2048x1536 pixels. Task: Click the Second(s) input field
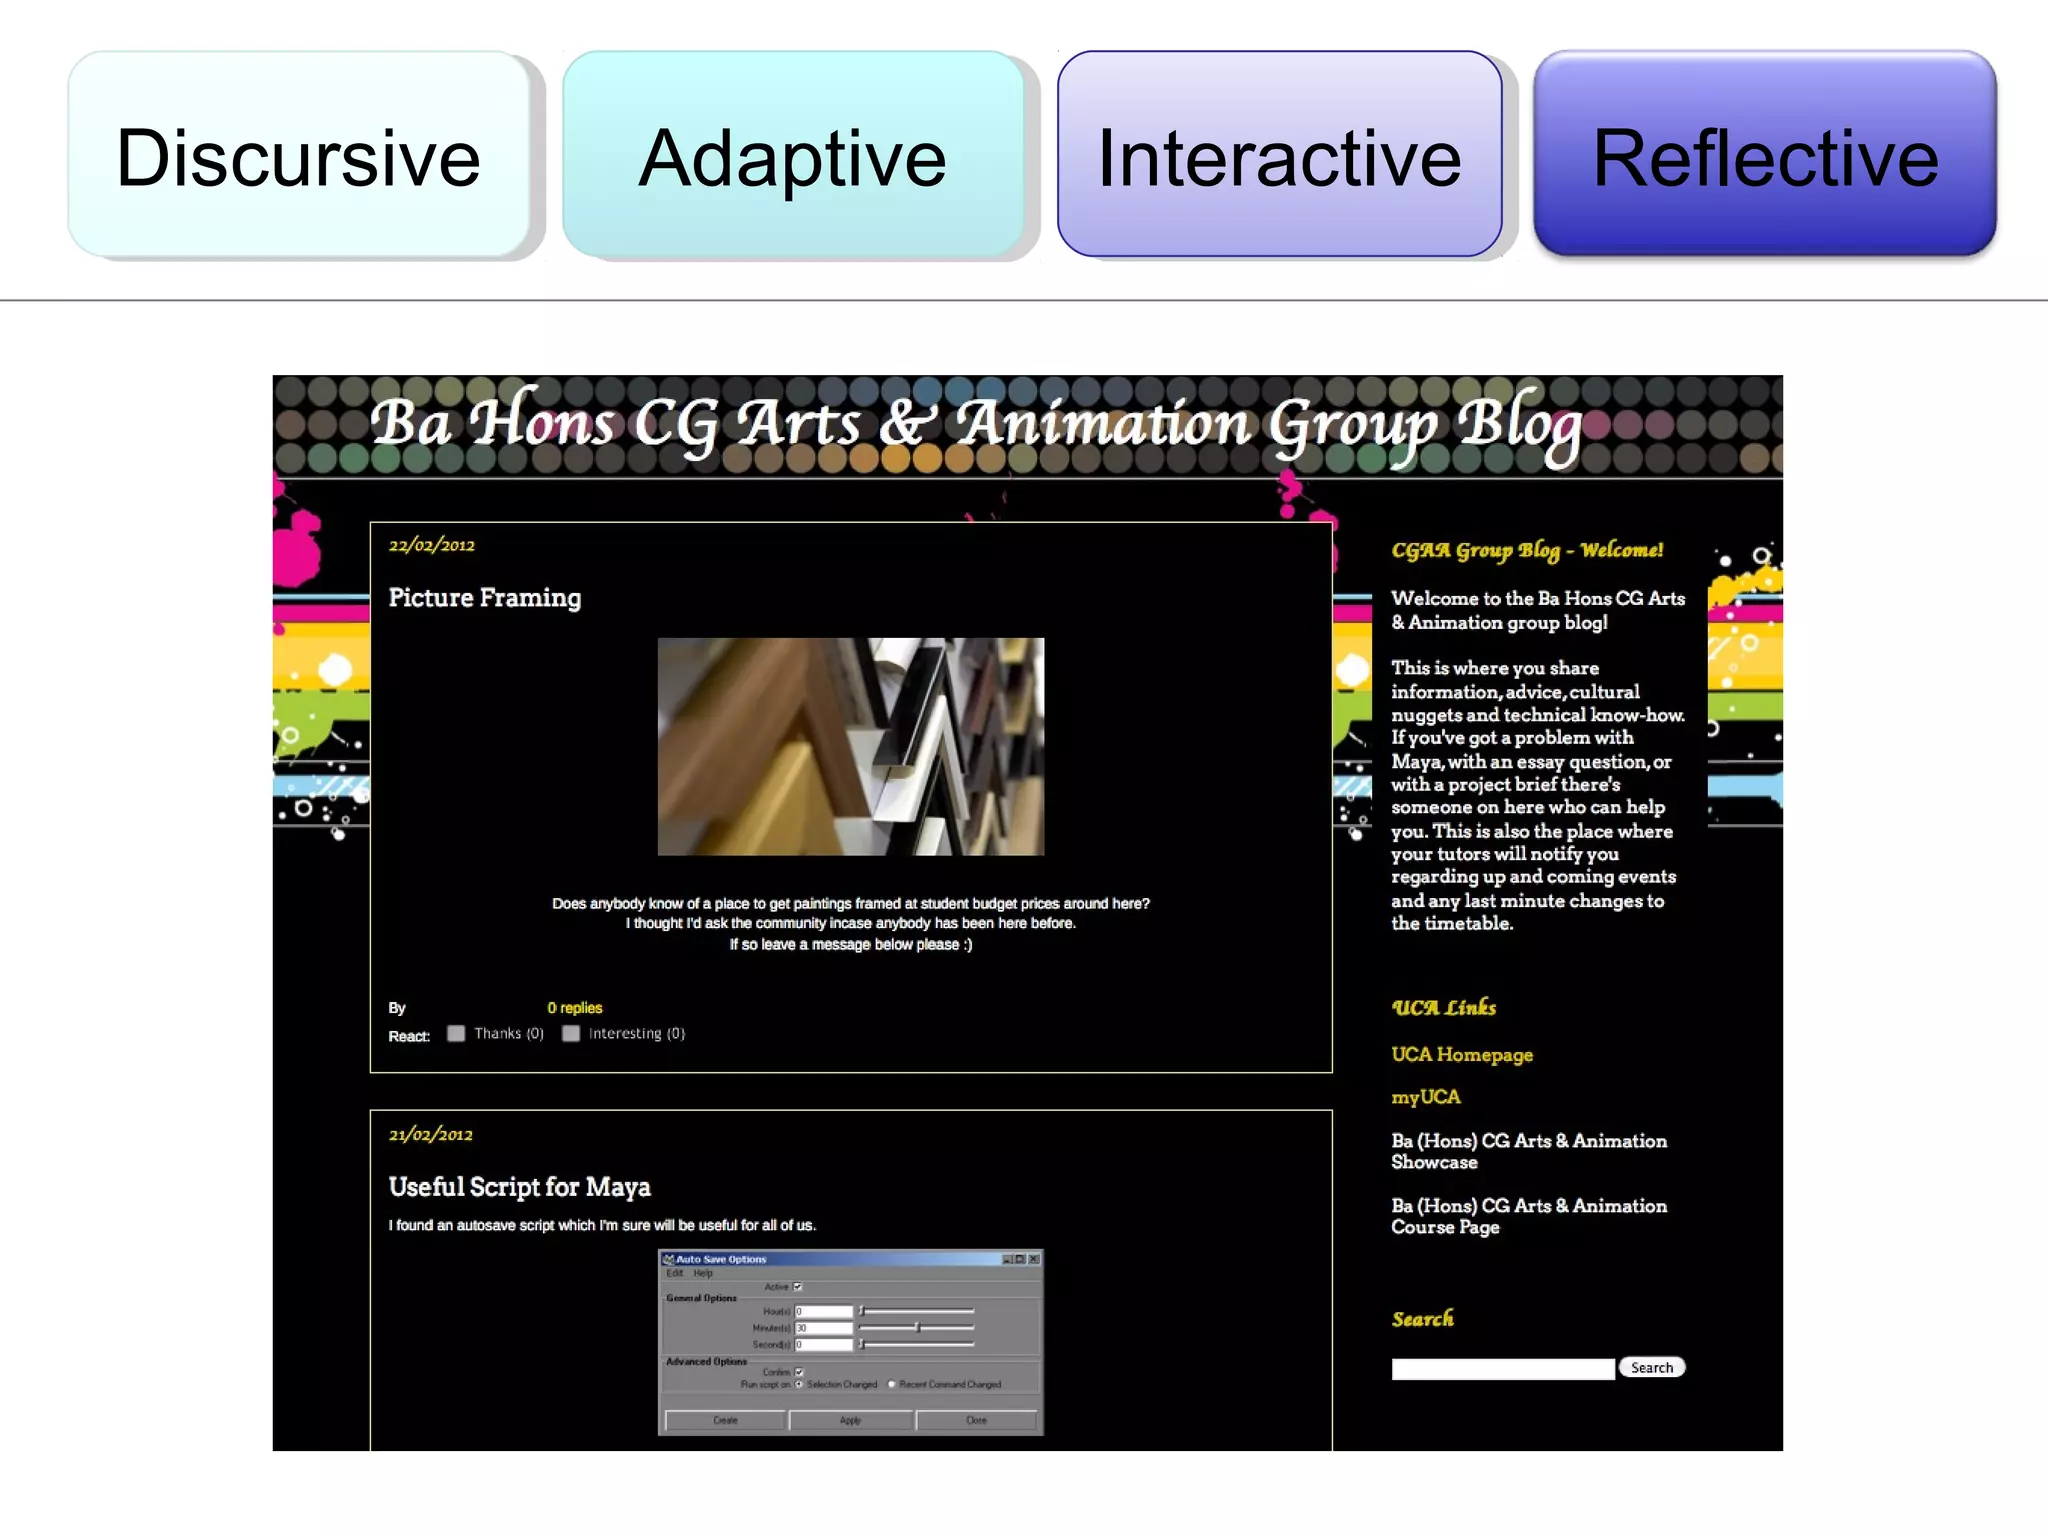point(823,1344)
